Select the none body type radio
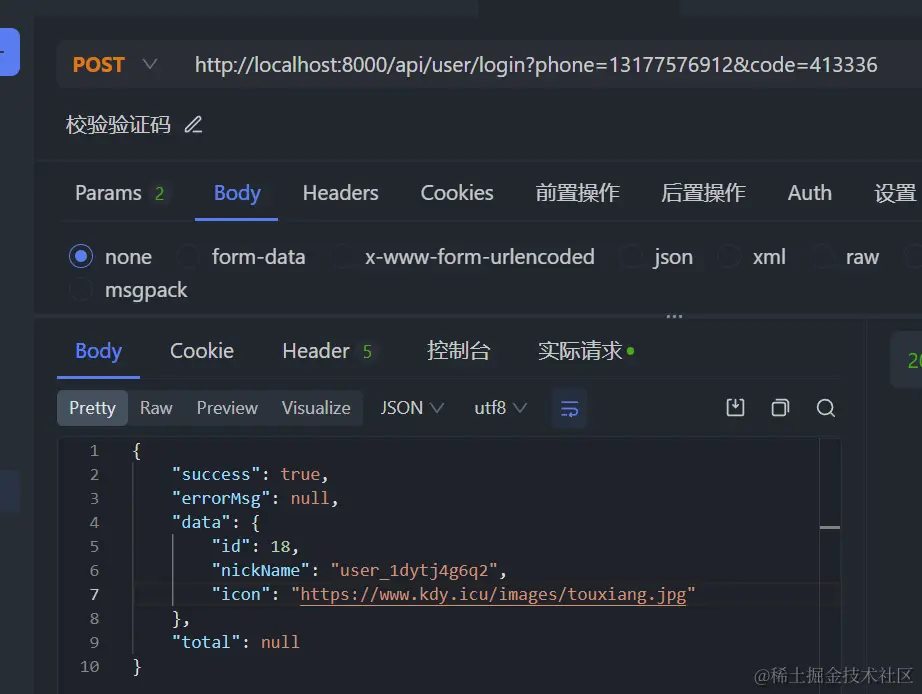 (81, 256)
